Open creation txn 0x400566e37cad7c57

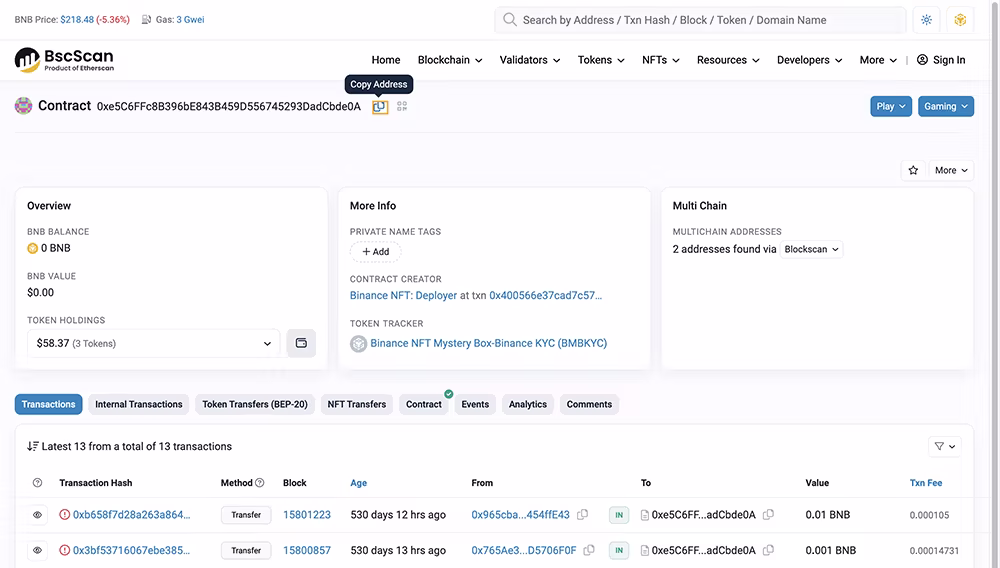545,295
